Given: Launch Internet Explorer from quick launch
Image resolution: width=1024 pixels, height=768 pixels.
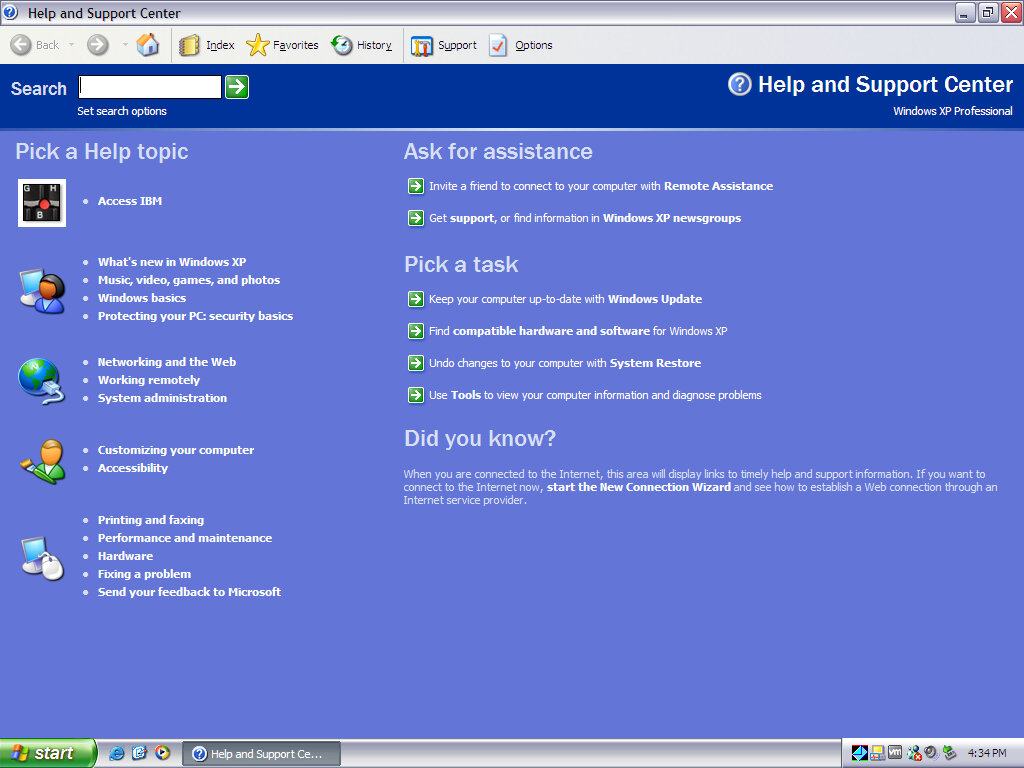Looking at the screenshot, I should pyautogui.click(x=117, y=753).
